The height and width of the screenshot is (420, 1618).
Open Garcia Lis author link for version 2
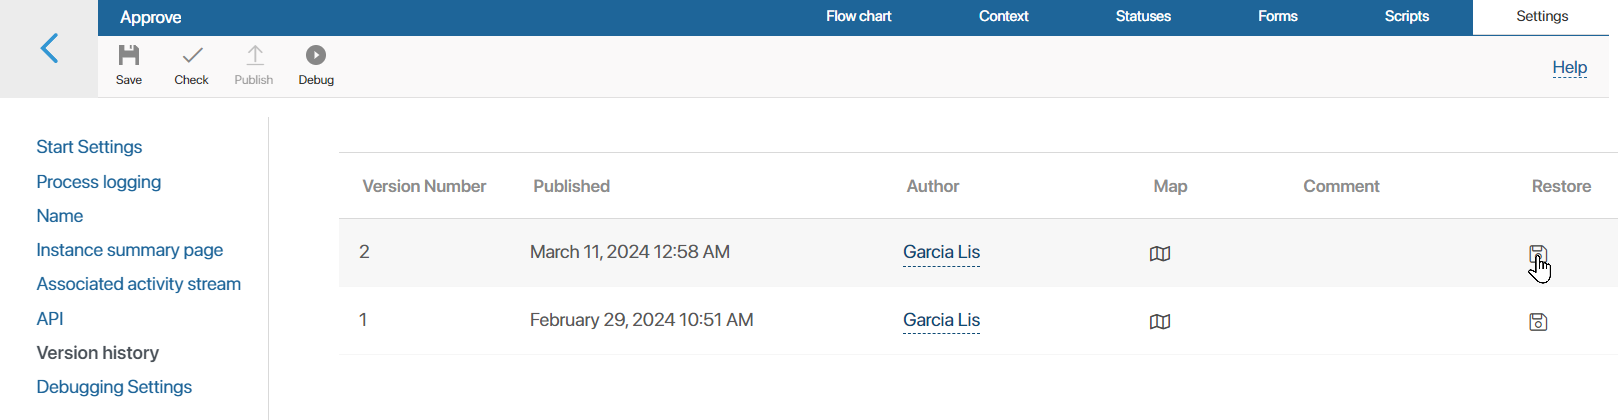pos(941,252)
